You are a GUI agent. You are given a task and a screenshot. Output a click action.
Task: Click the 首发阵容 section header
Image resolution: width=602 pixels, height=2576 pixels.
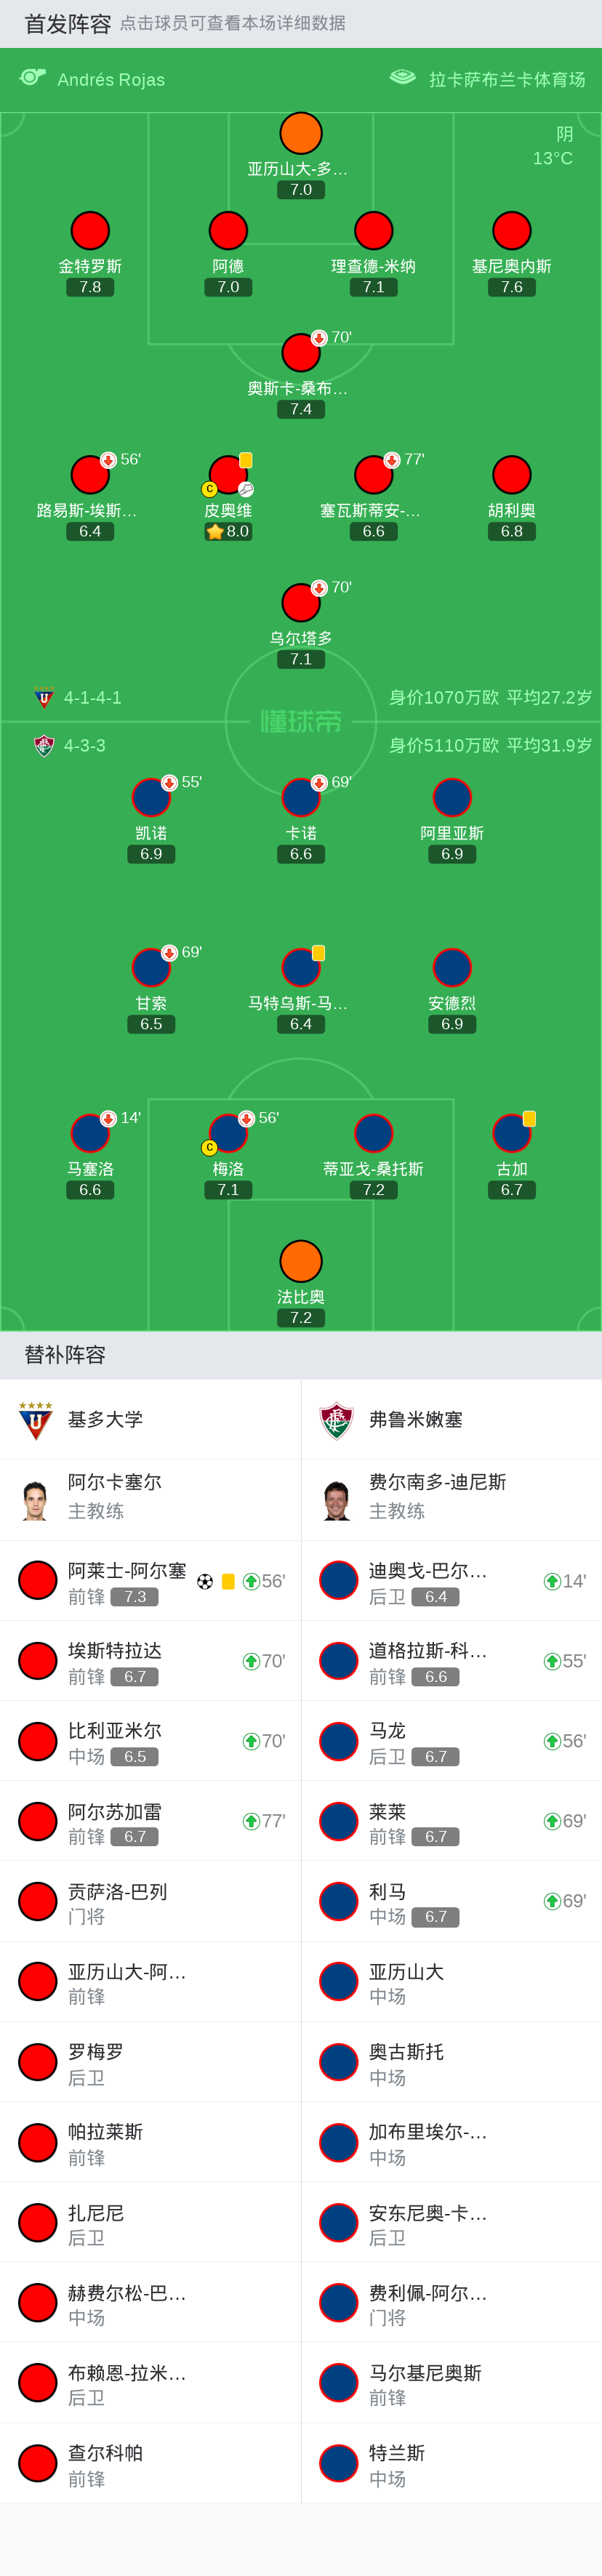(68, 24)
